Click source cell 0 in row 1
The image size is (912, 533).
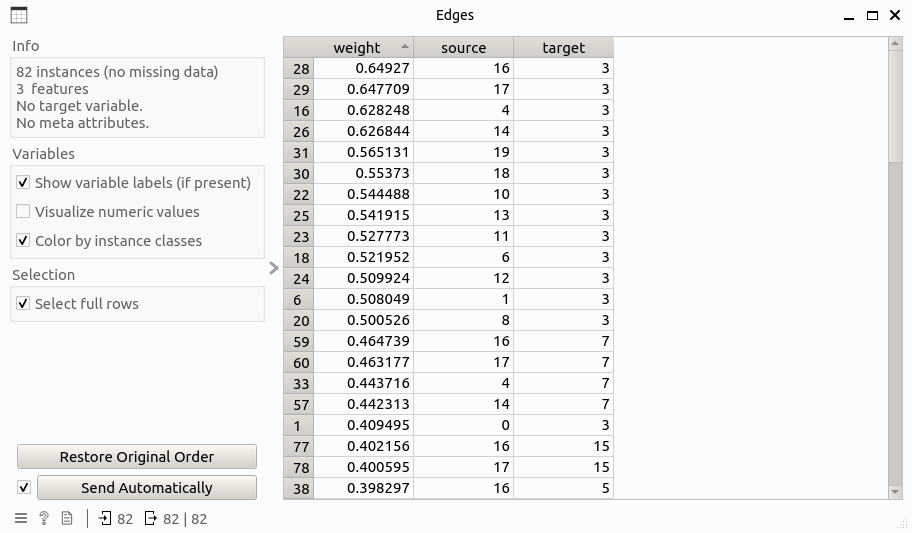click(x=464, y=425)
